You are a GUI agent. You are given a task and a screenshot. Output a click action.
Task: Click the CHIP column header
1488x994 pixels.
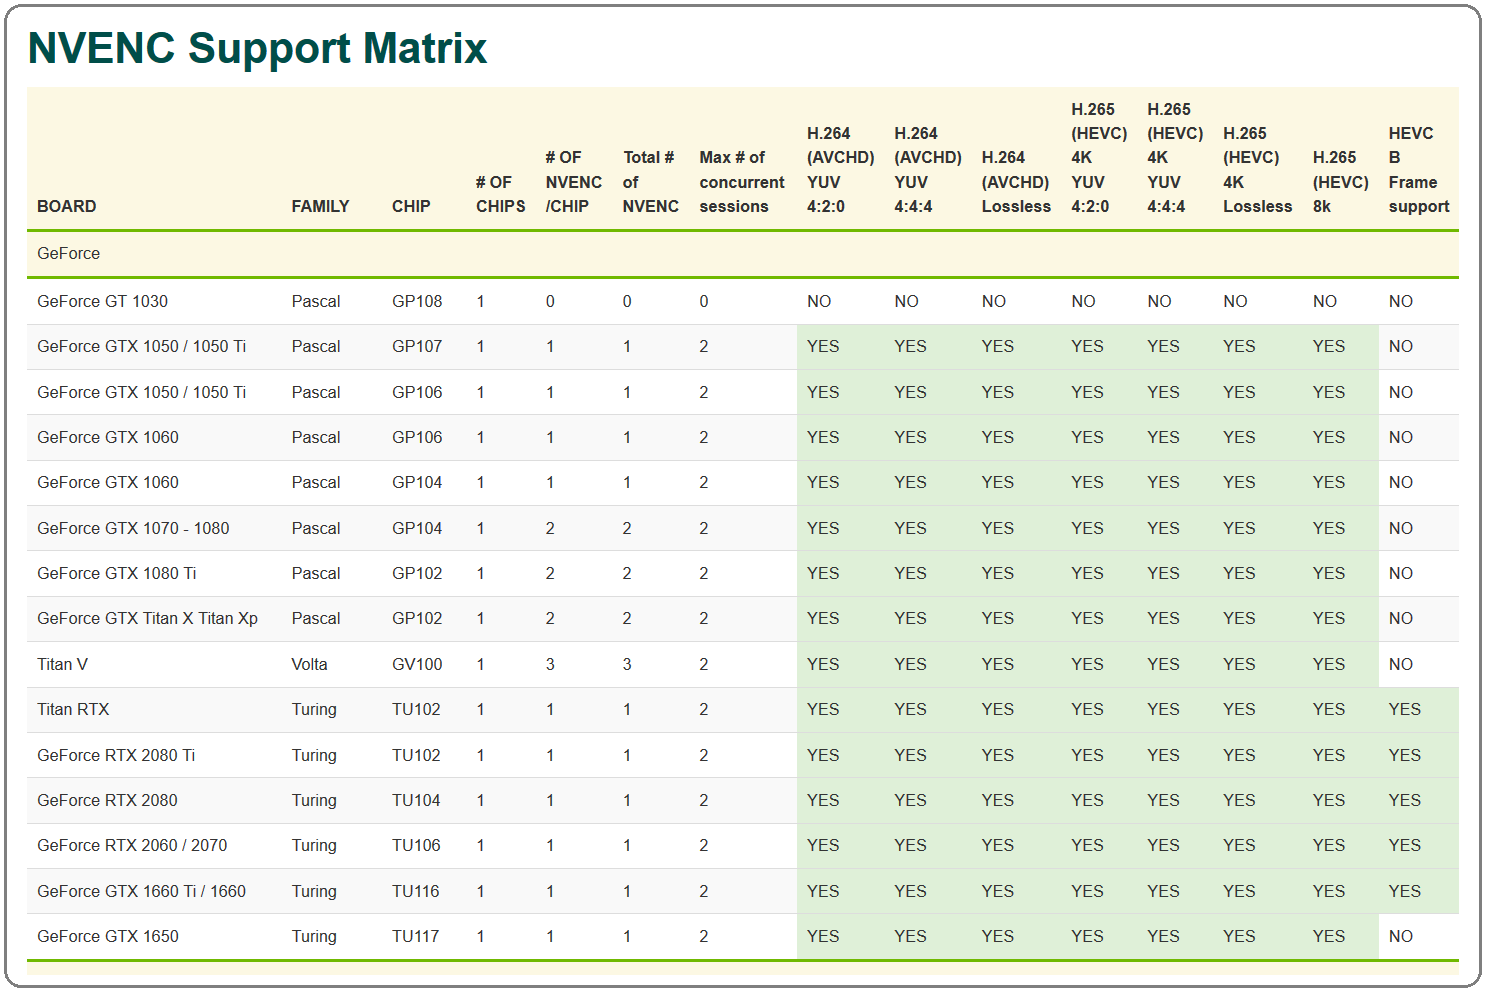[x=411, y=206]
